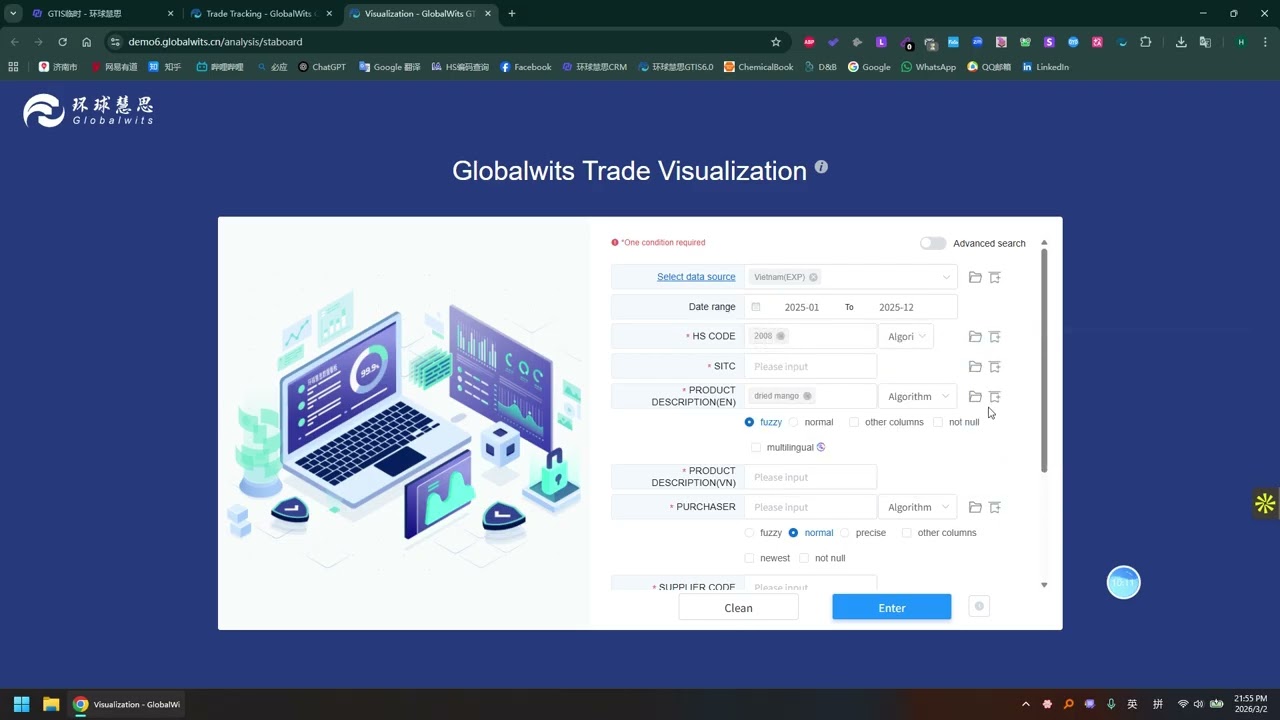Check not null under PRODUCT DESCRIPTION(EN)
The width and height of the screenshot is (1280, 720).
tap(938, 422)
